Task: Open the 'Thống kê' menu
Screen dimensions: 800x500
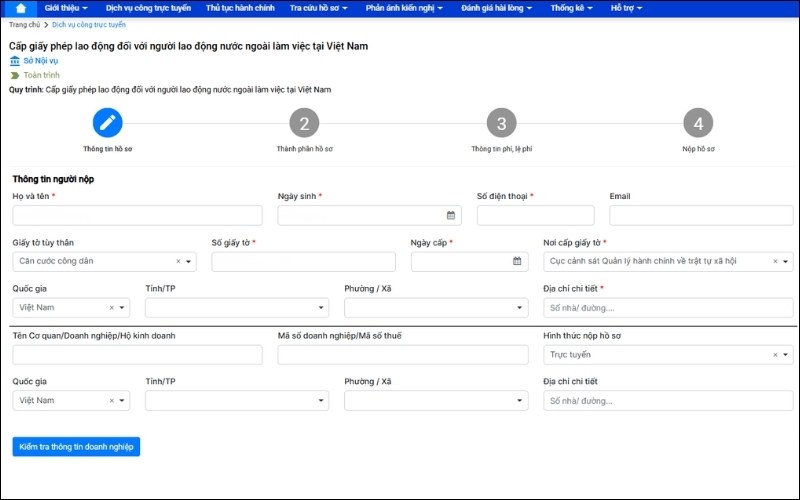Action: (571, 8)
